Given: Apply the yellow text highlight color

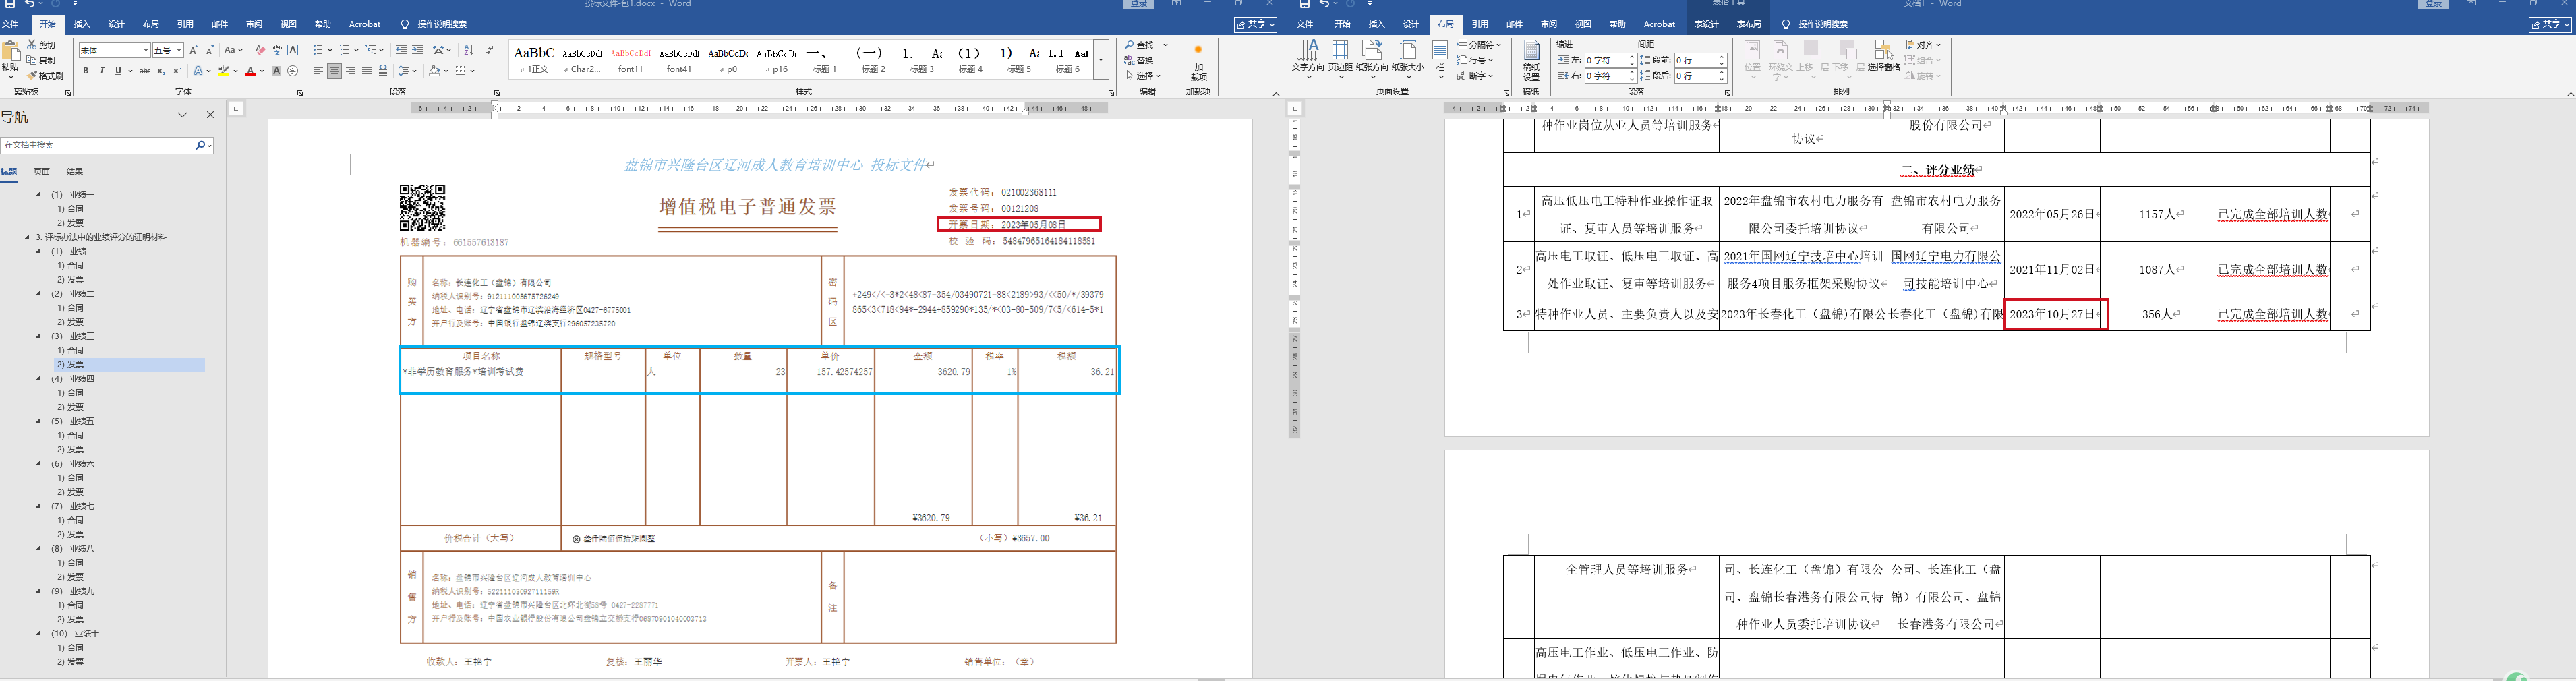Looking at the screenshot, I should tap(224, 71).
